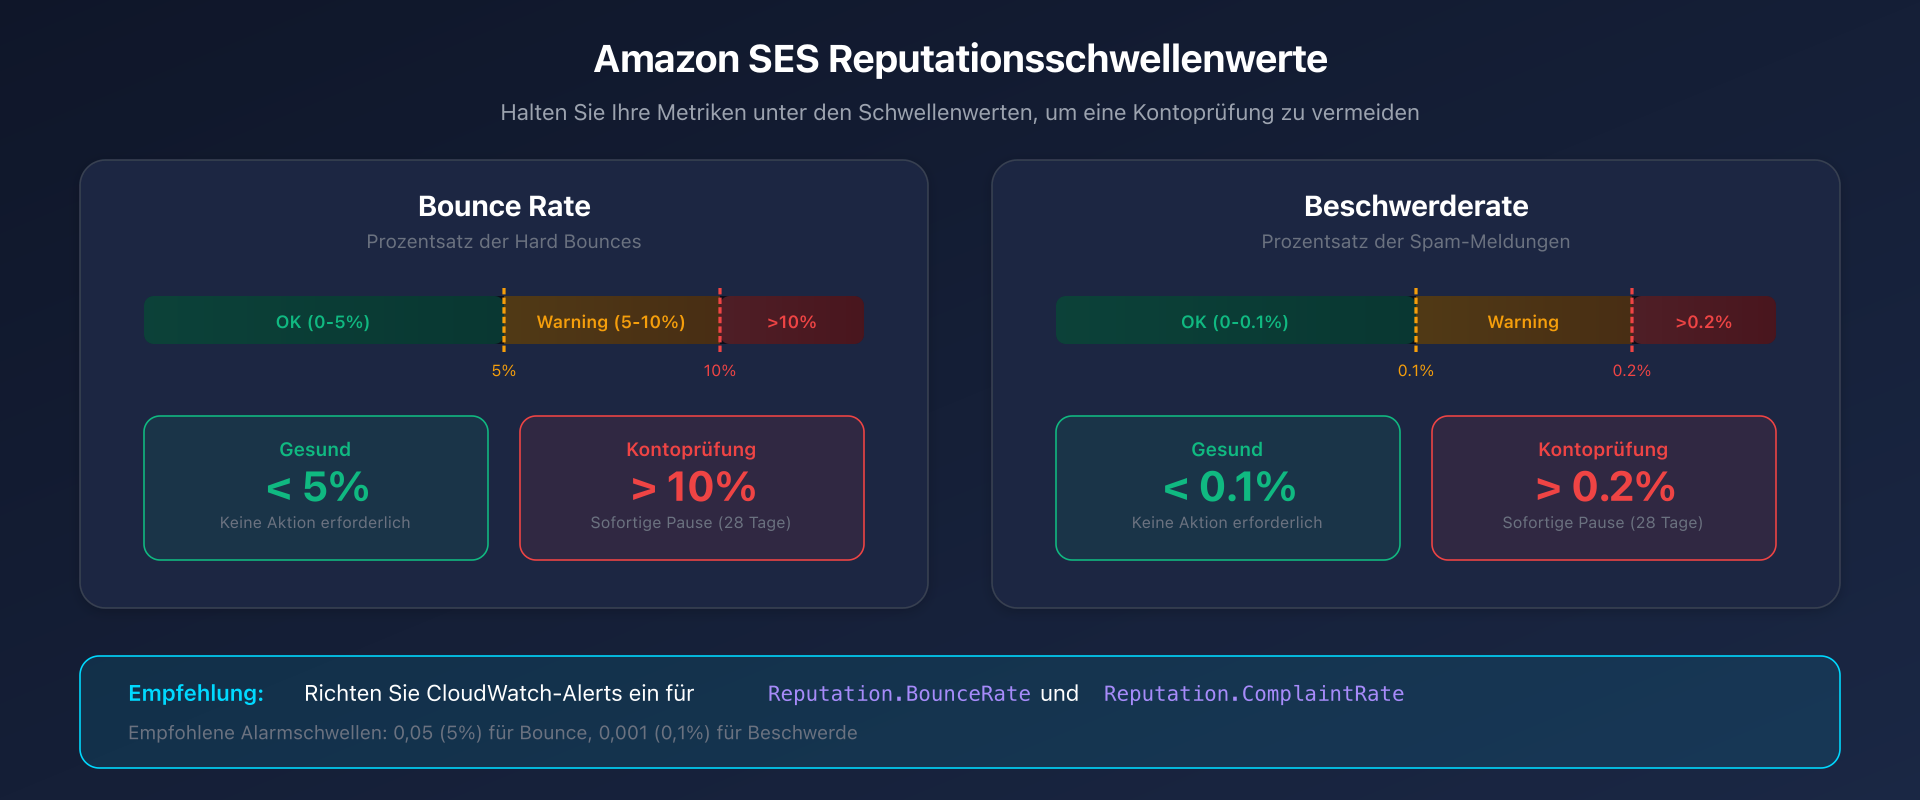This screenshot has width=1920, height=800.
Task: Click the green OK (0-0.1%) complaint segment
Action: pyautogui.click(x=1234, y=321)
